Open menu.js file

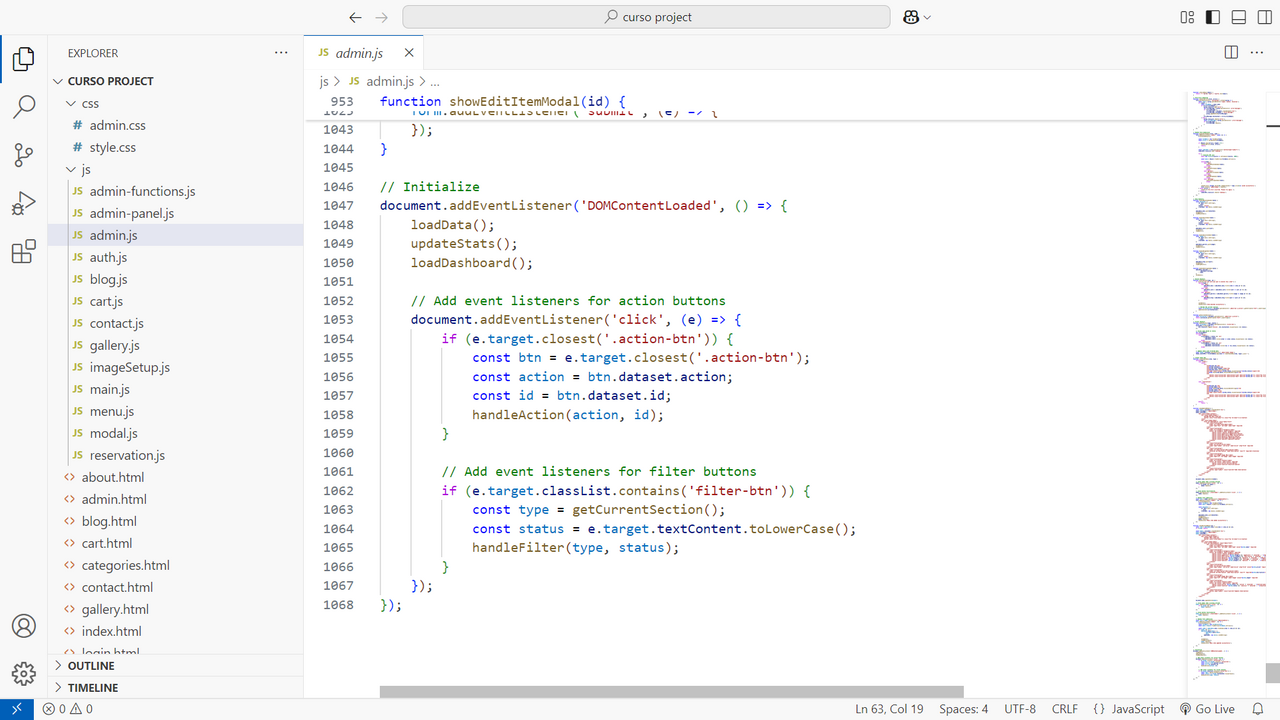click(176, 411)
